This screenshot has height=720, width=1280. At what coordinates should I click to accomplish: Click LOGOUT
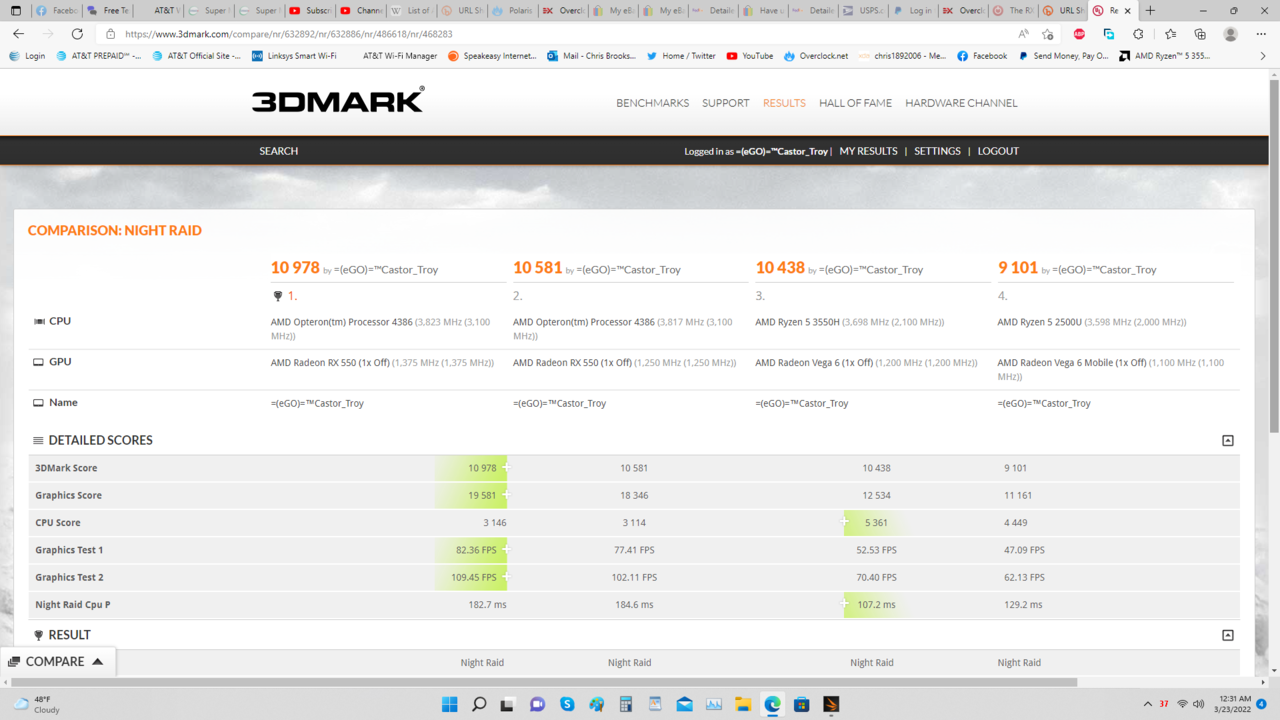[x=998, y=151]
